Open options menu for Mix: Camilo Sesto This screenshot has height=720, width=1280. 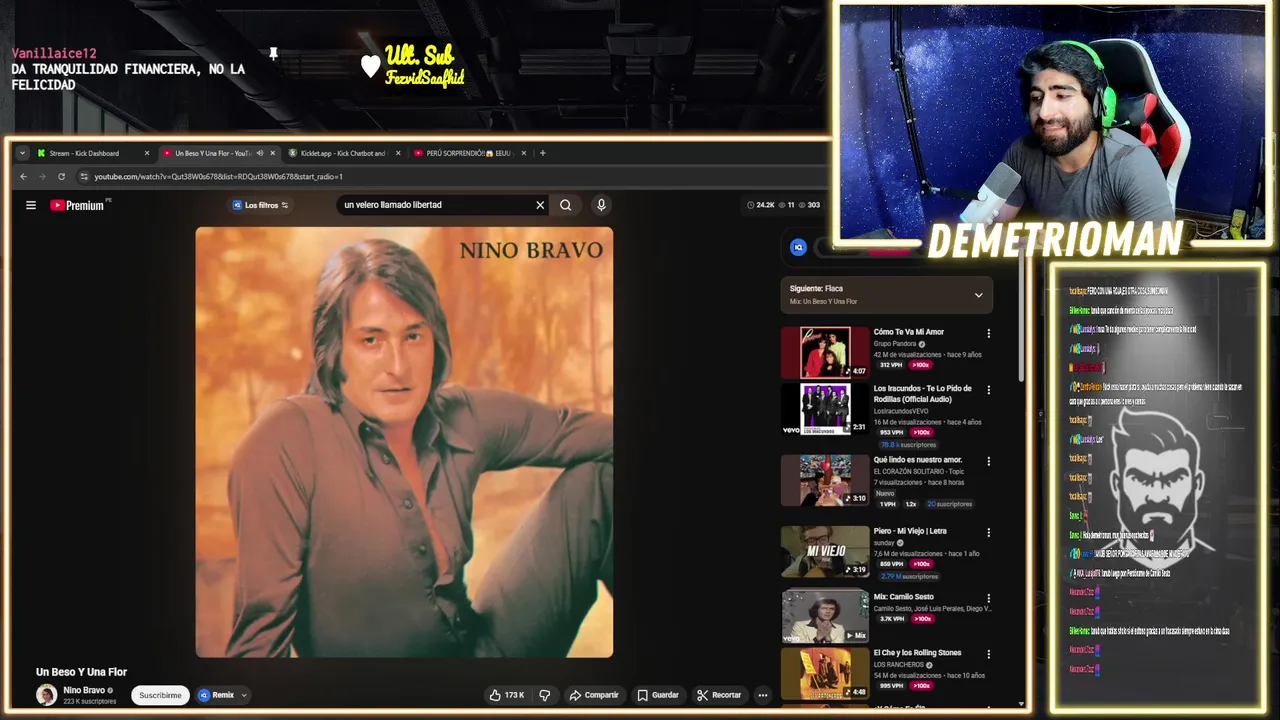coord(989,598)
